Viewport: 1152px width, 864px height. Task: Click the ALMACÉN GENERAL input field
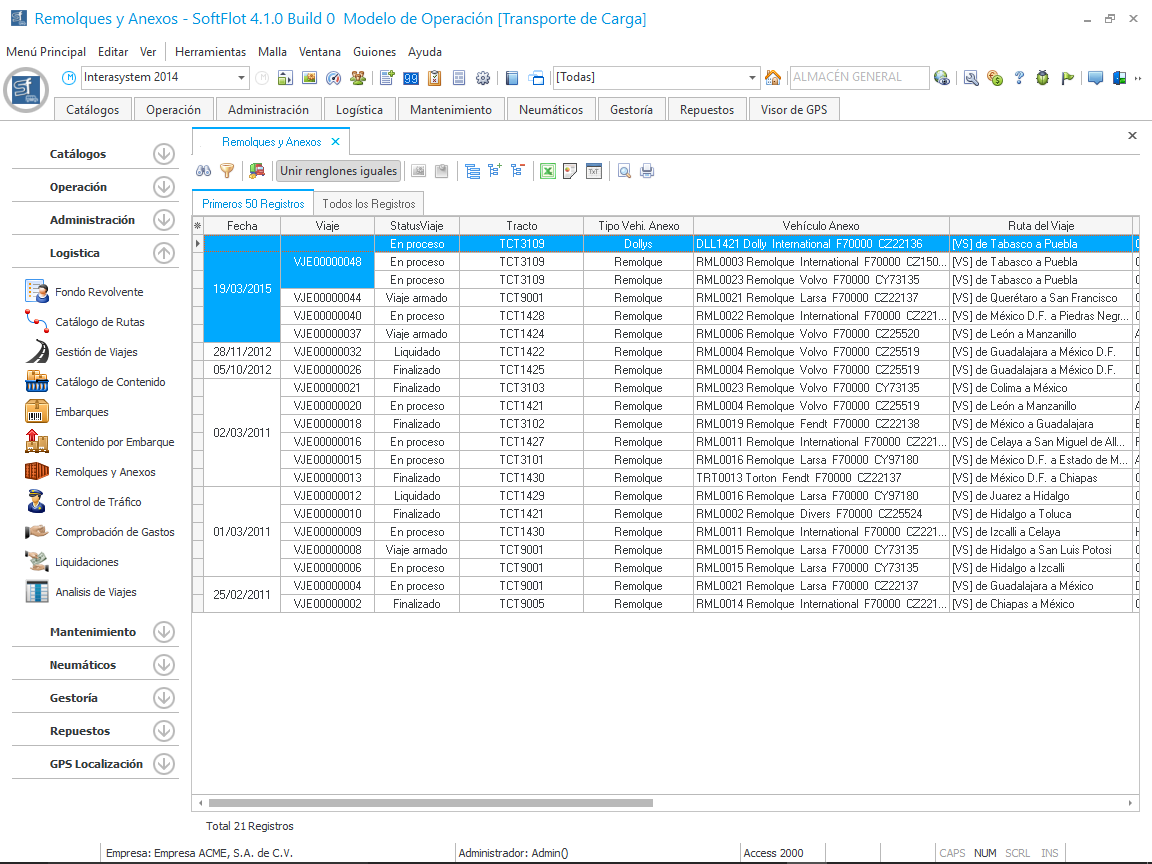(x=858, y=78)
